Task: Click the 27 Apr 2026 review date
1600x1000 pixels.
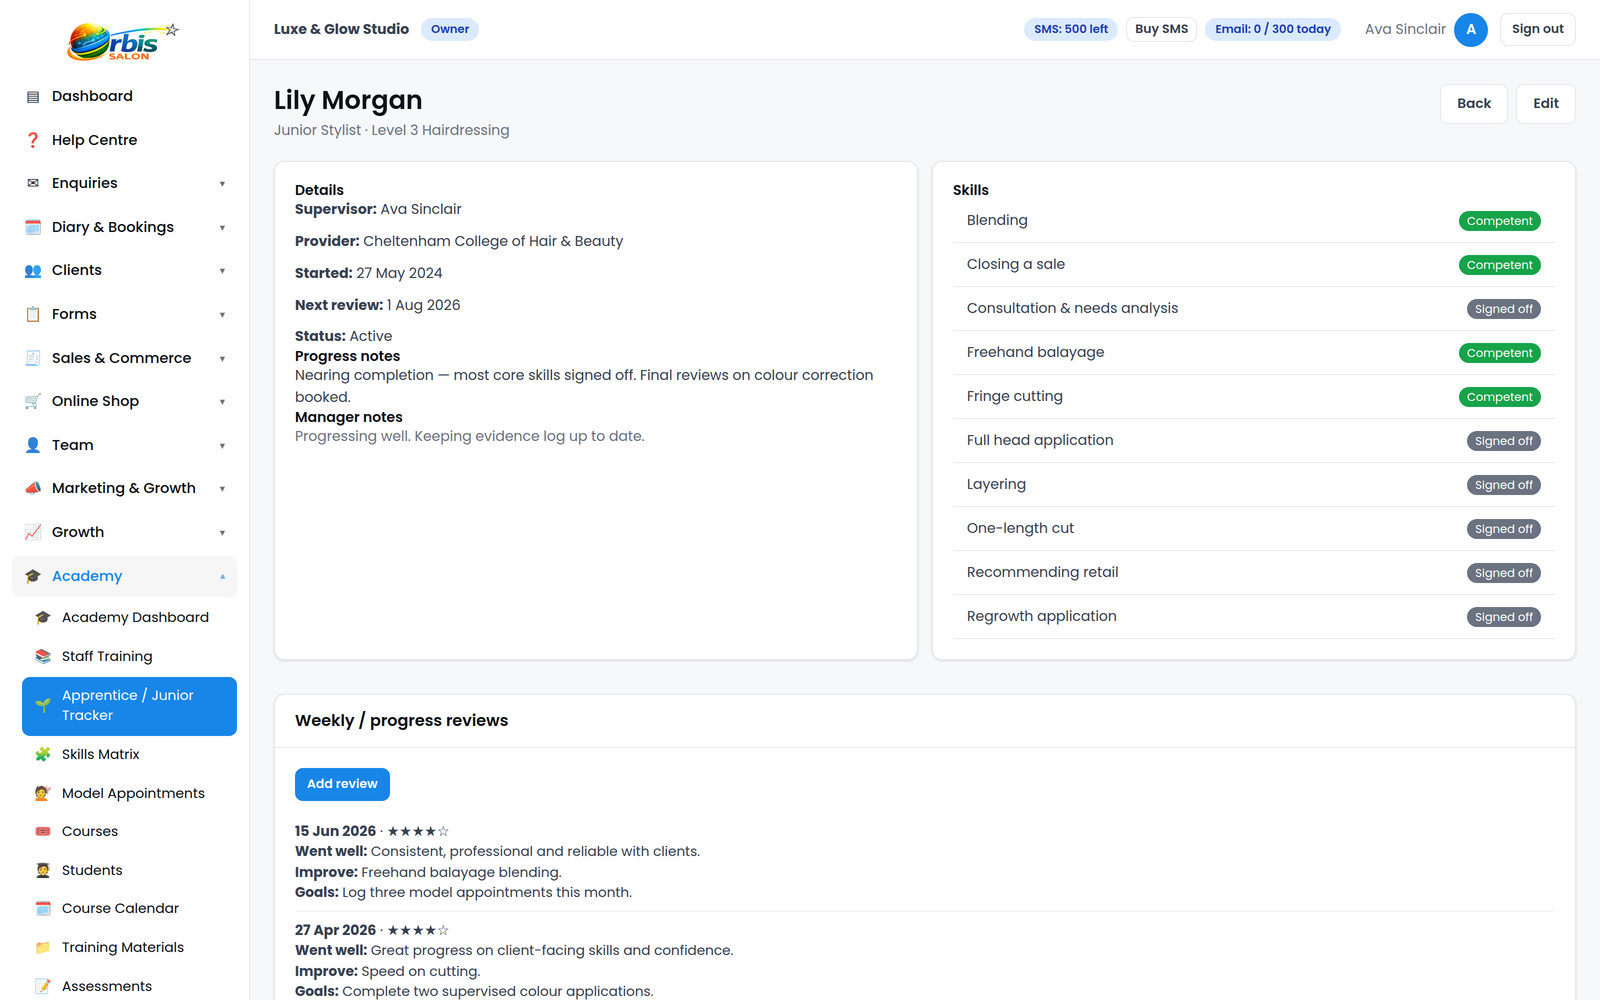Action: coord(335,930)
